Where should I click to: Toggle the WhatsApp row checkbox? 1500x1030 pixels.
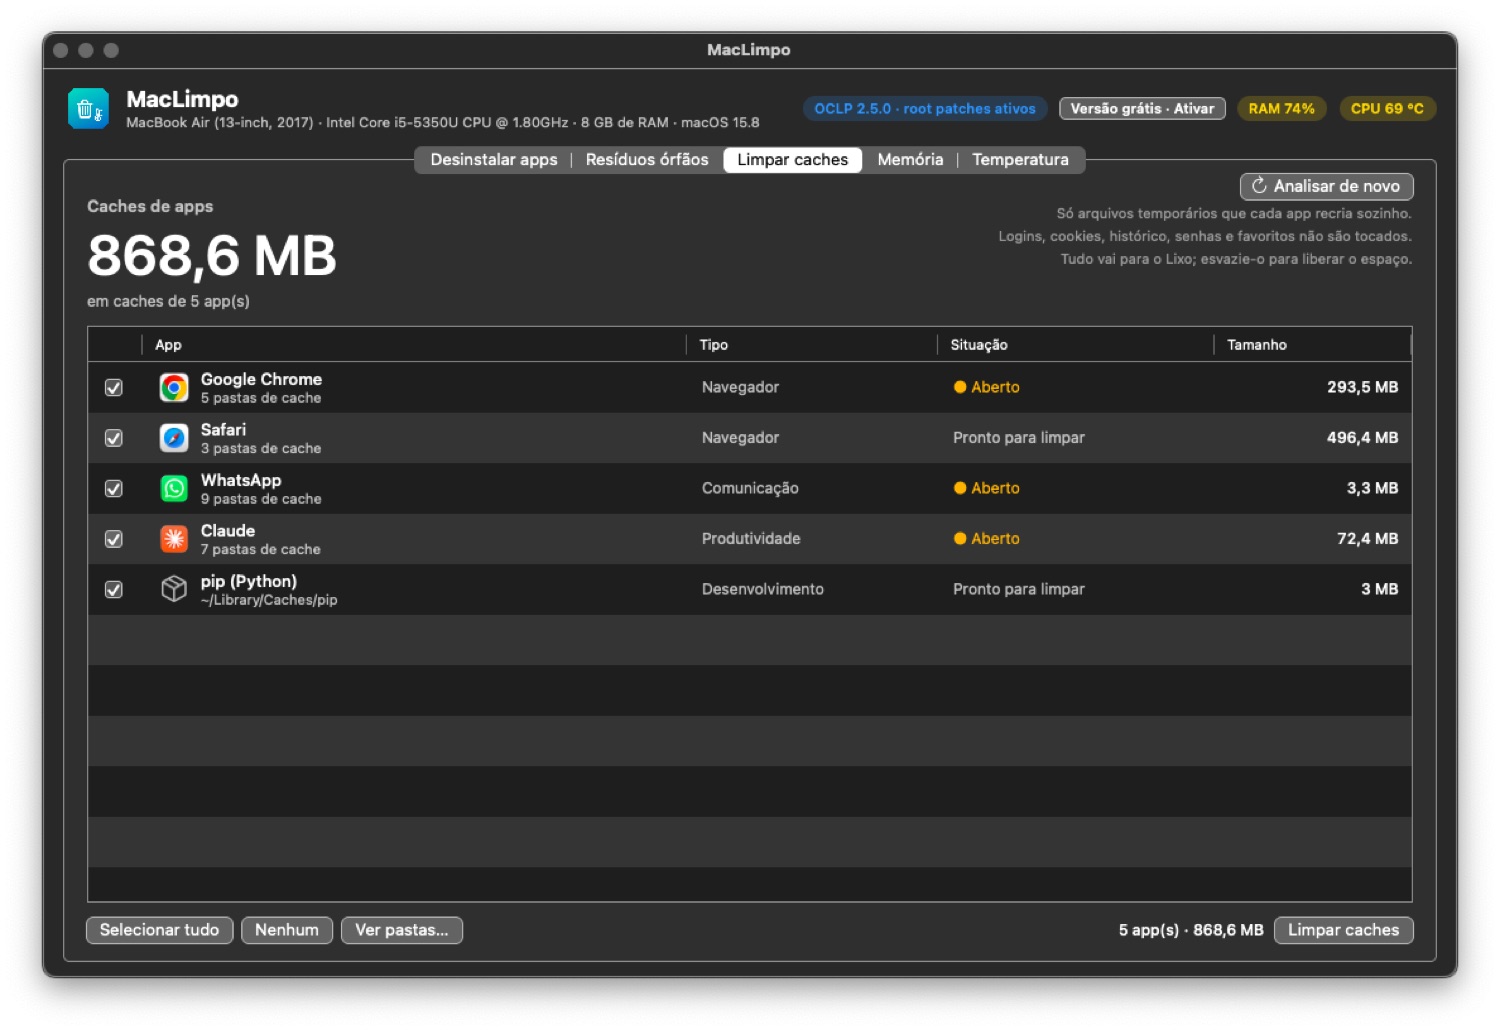(114, 488)
